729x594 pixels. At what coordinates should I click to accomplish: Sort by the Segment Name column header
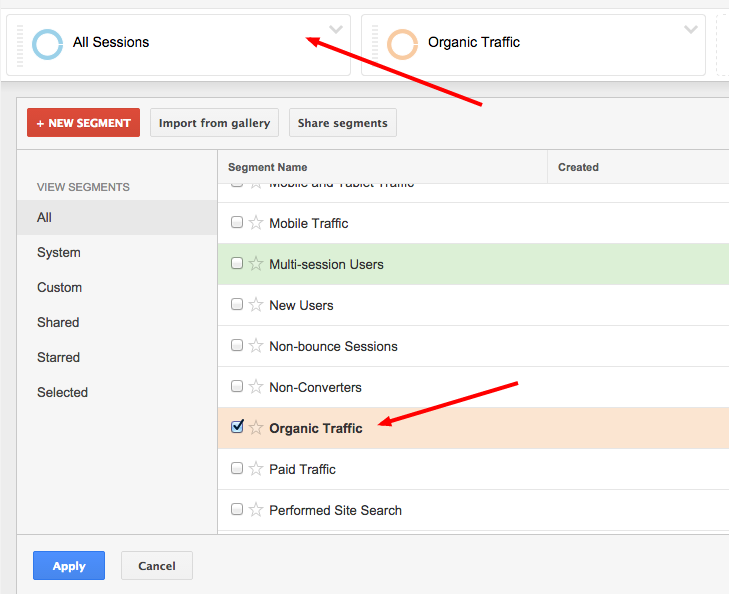tap(382, 167)
